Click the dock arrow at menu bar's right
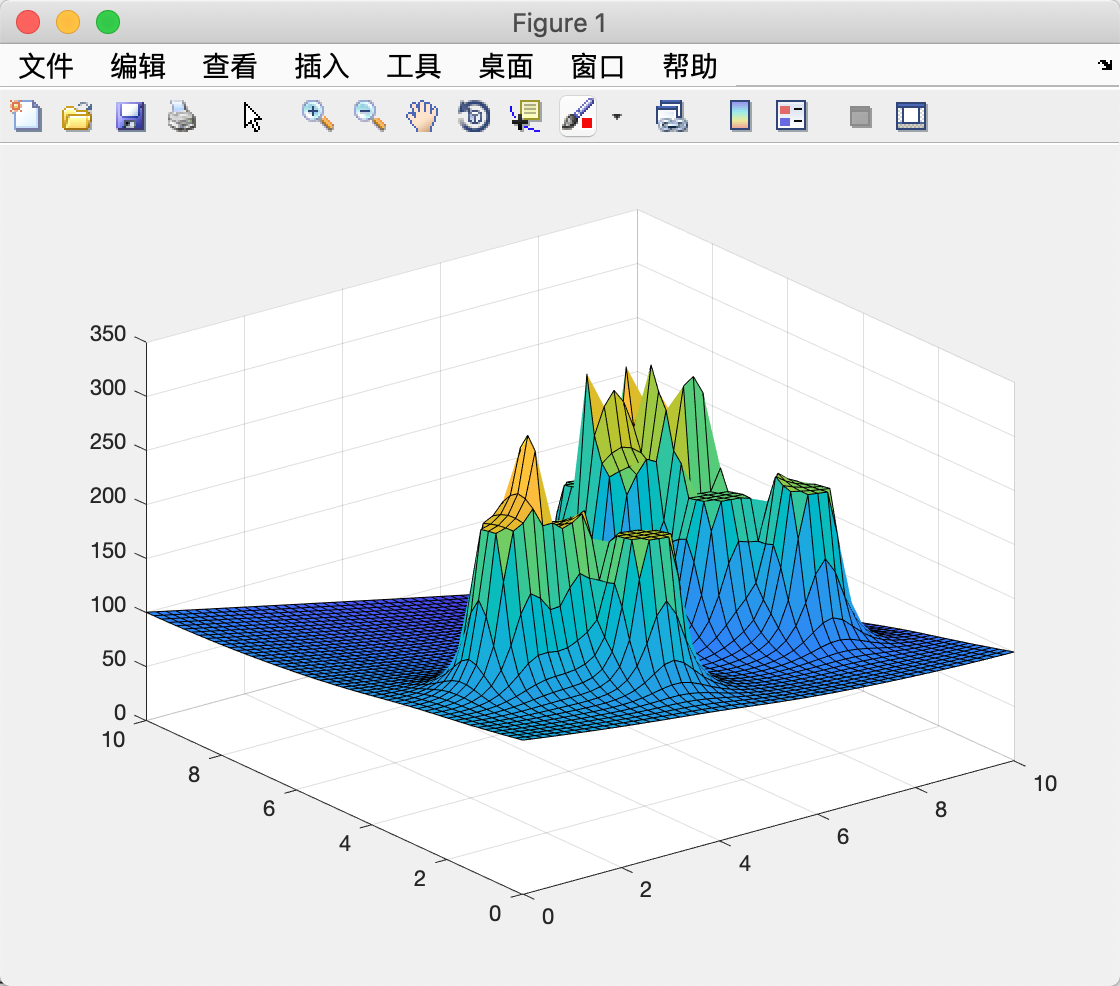 [1105, 65]
